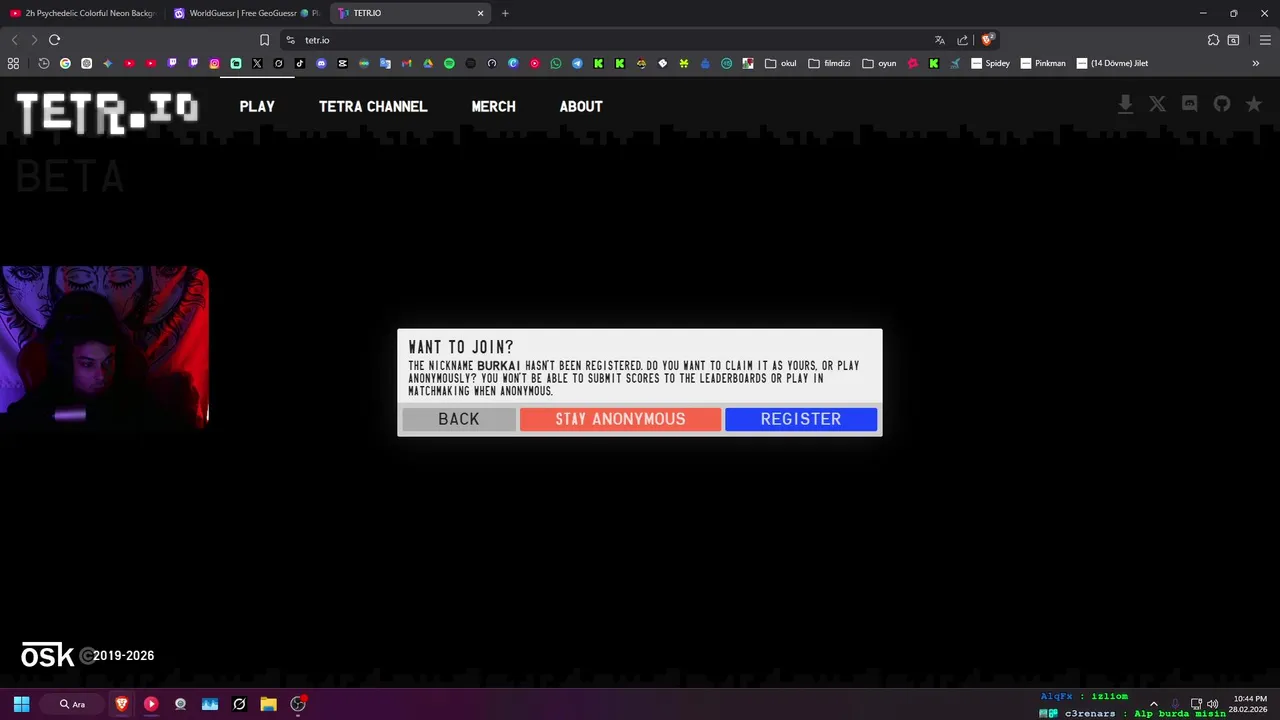The height and width of the screenshot is (720, 1280).
Task: Open Brave Shields icon
Action: (987, 40)
